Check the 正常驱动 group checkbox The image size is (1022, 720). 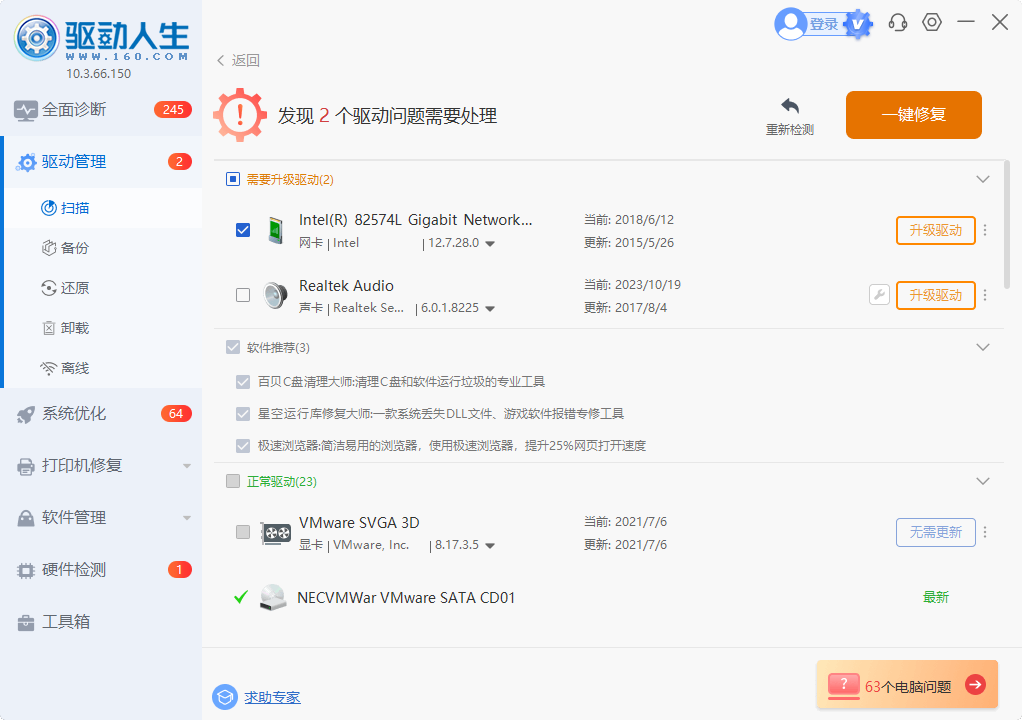pos(233,481)
